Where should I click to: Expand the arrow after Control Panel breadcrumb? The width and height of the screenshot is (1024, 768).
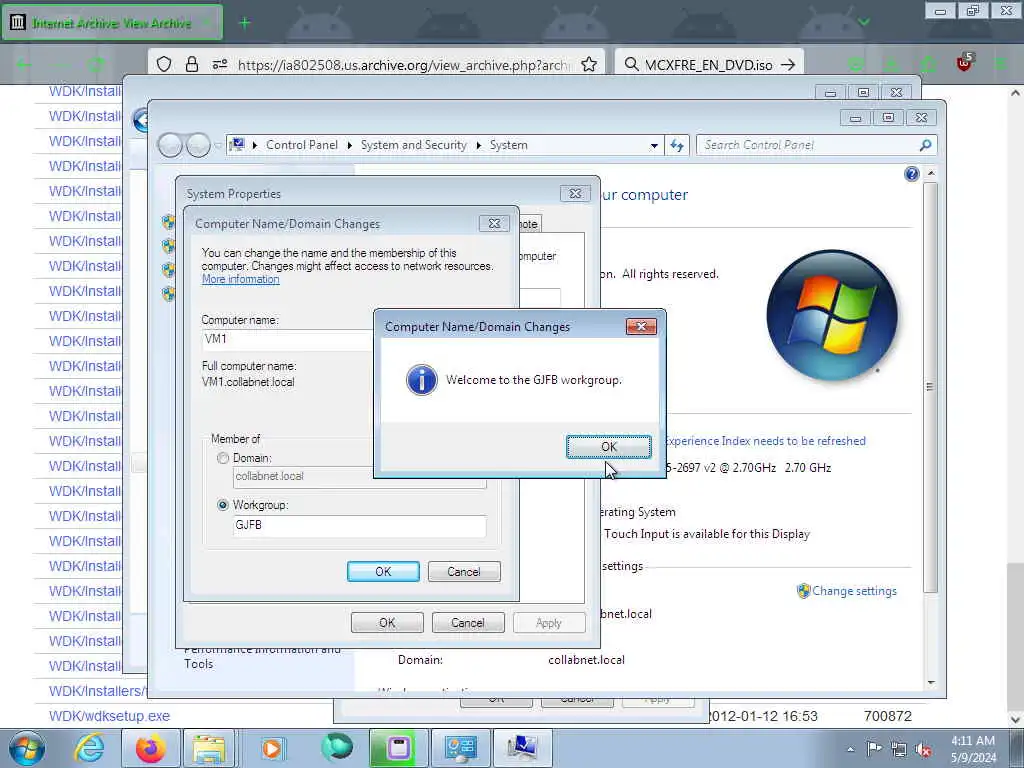(x=349, y=145)
